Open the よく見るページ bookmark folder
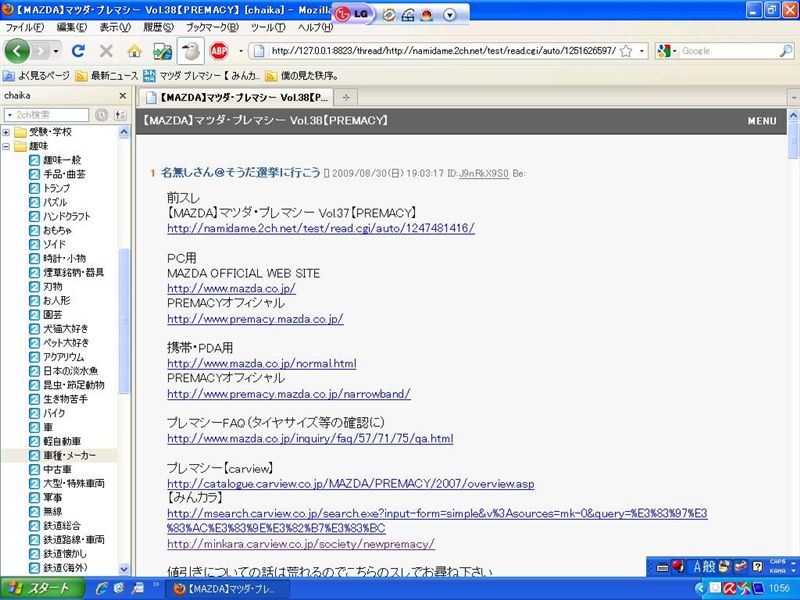 (x=36, y=76)
